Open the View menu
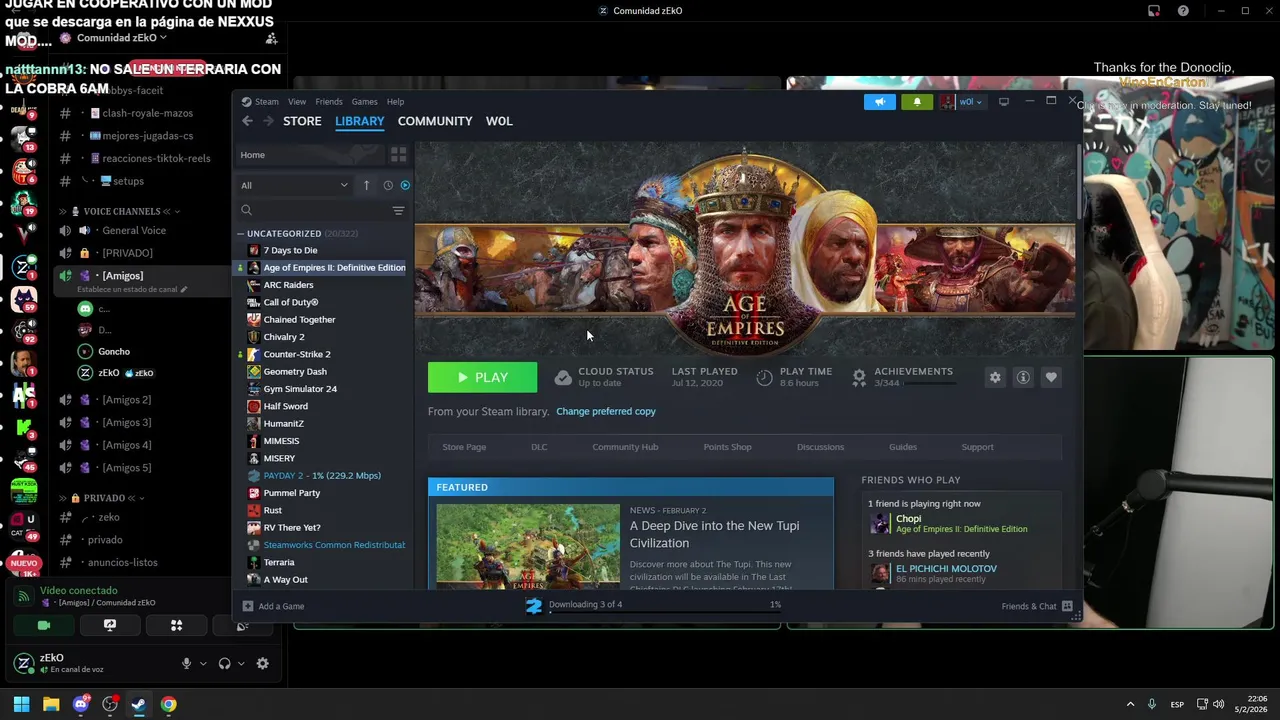 point(297,102)
